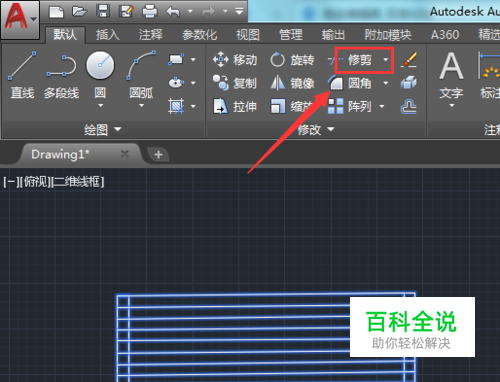
Task: Switch to the 插入 ribbon tab
Action: click(108, 35)
